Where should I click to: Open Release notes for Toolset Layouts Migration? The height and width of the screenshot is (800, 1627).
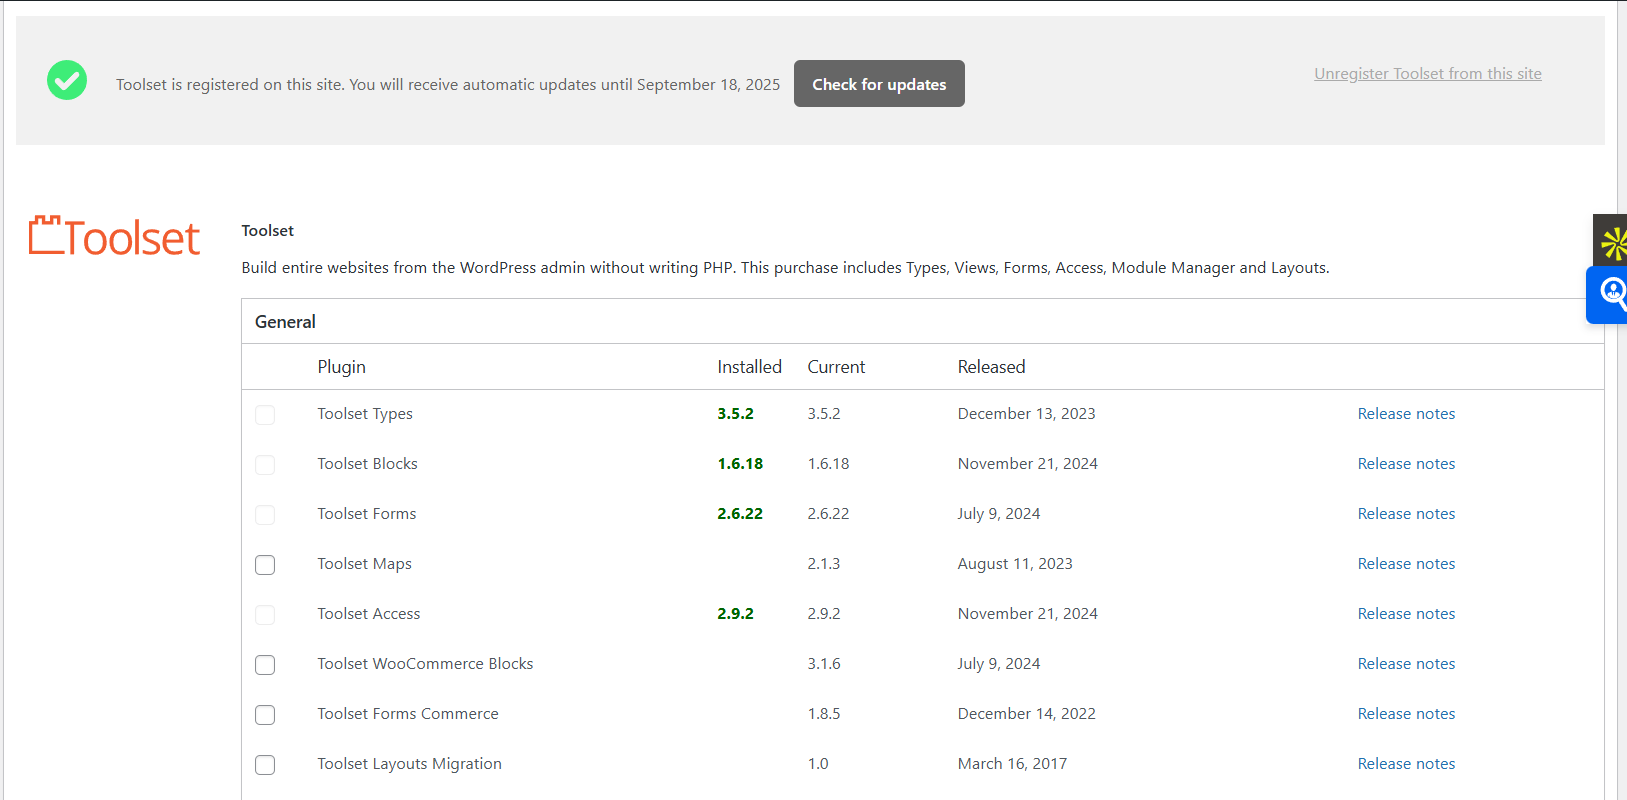point(1406,764)
